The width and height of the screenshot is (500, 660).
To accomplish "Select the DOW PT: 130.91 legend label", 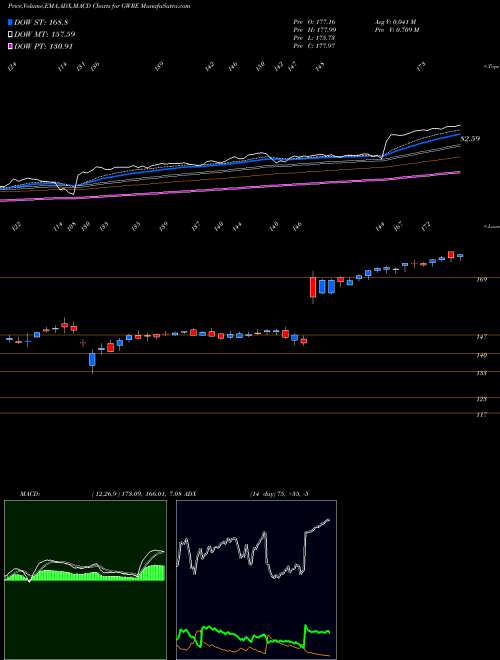I will tap(44, 46).
